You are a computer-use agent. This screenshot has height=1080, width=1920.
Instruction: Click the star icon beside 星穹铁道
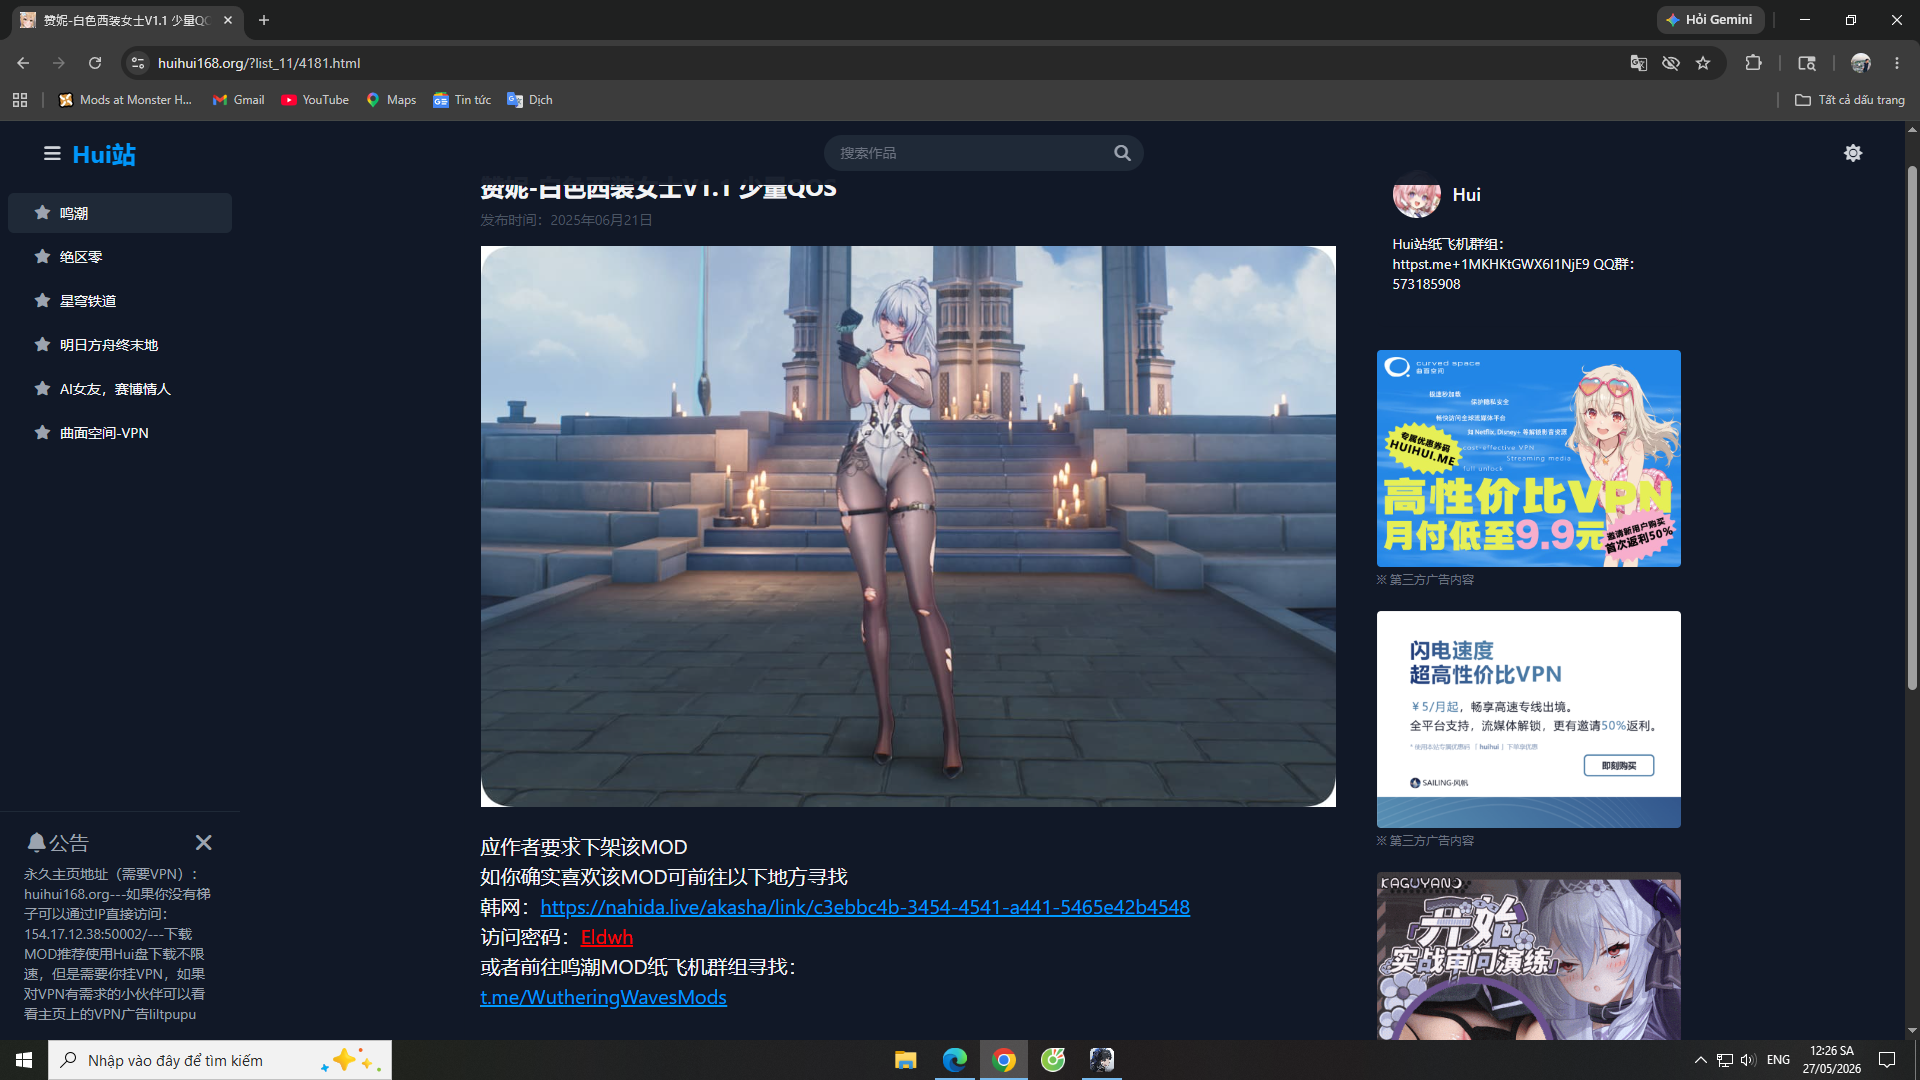(x=42, y=300)
